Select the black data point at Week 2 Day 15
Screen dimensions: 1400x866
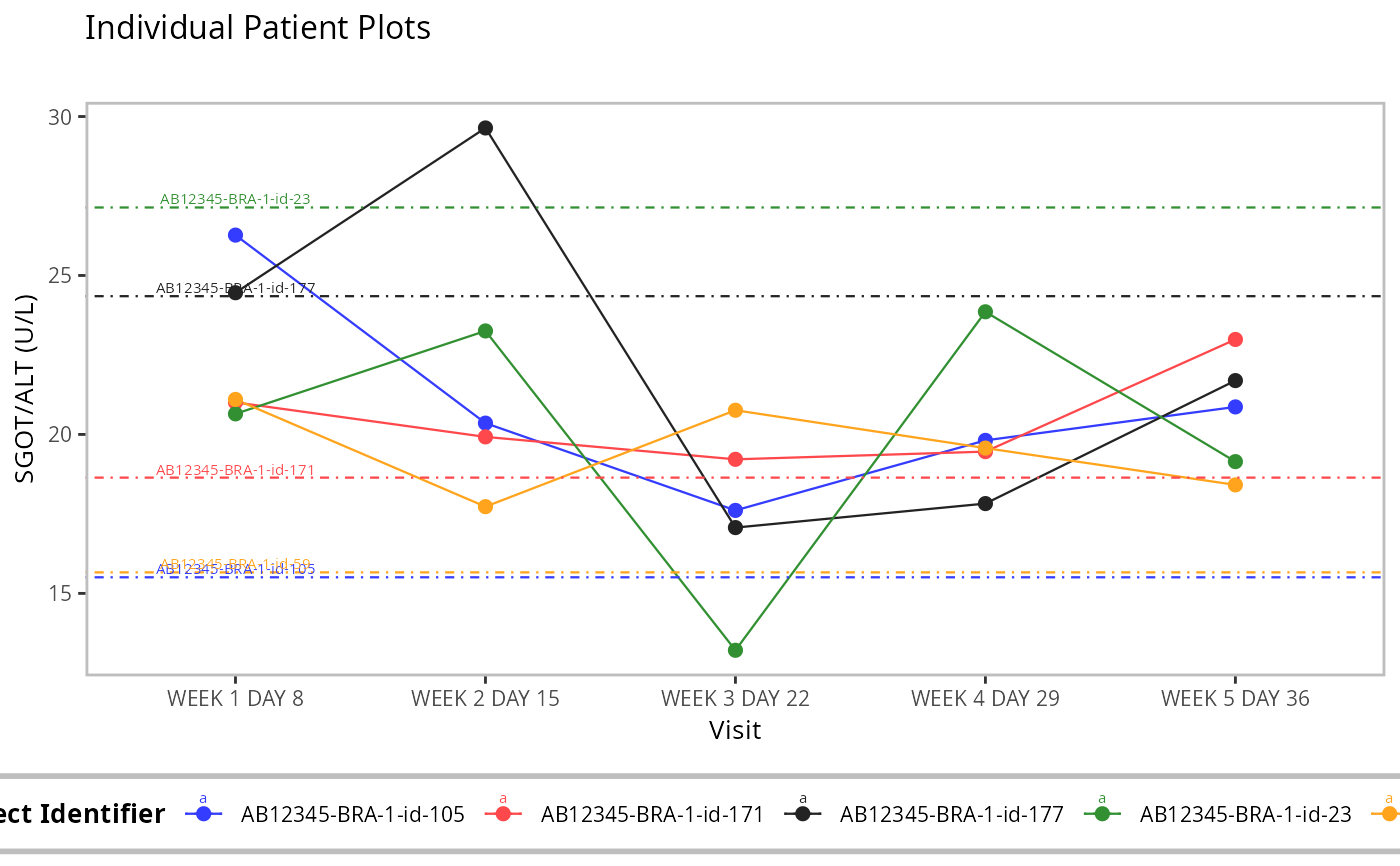click(485, 128)
